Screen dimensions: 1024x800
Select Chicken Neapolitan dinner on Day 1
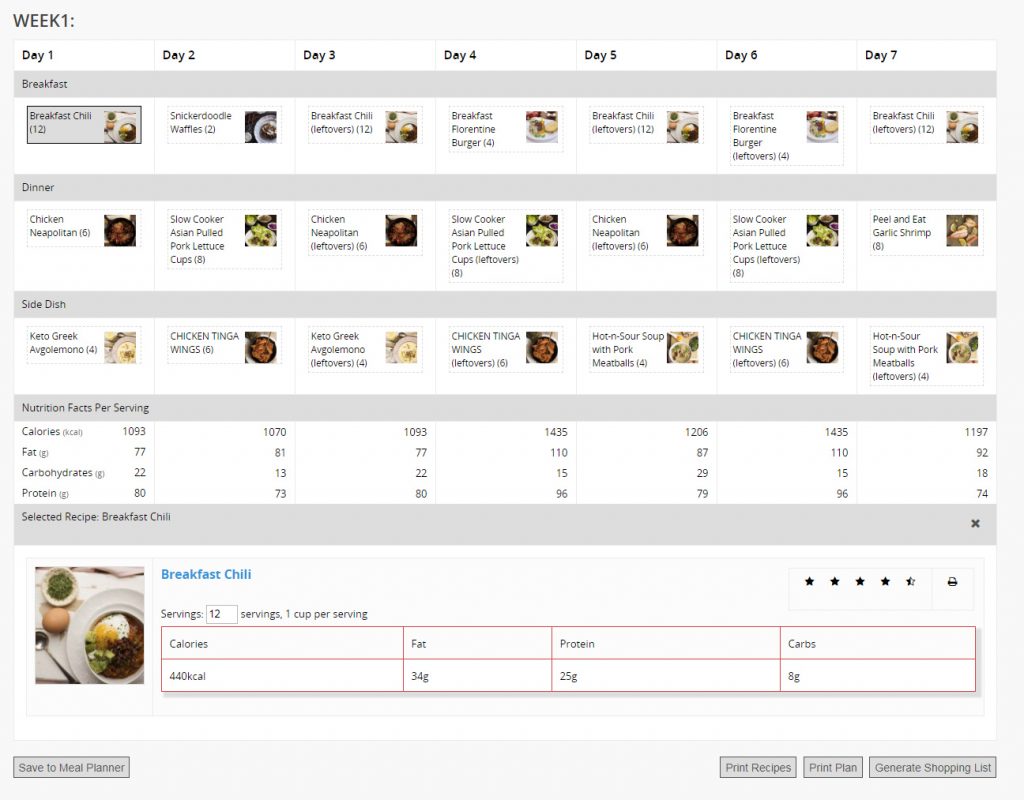[x=83, y=228]
